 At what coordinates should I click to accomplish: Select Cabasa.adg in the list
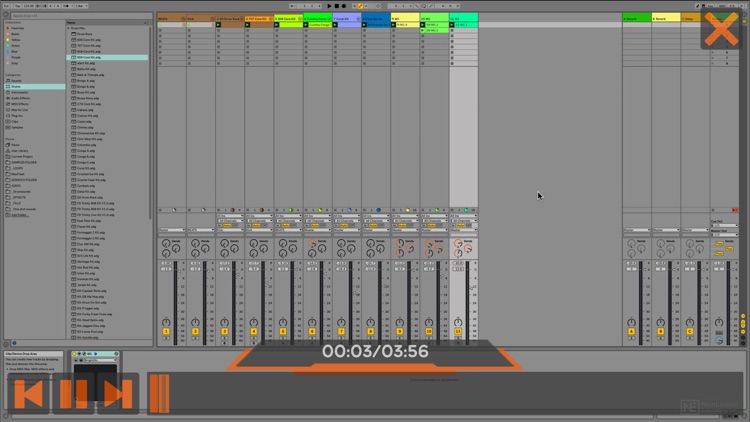tap(85, 110)
